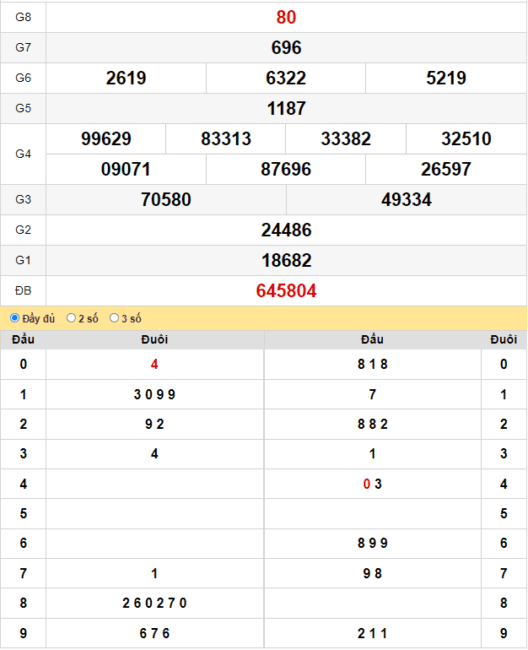Click the G3 row label
Screen dimensions: 528x650
pos(23,199)
